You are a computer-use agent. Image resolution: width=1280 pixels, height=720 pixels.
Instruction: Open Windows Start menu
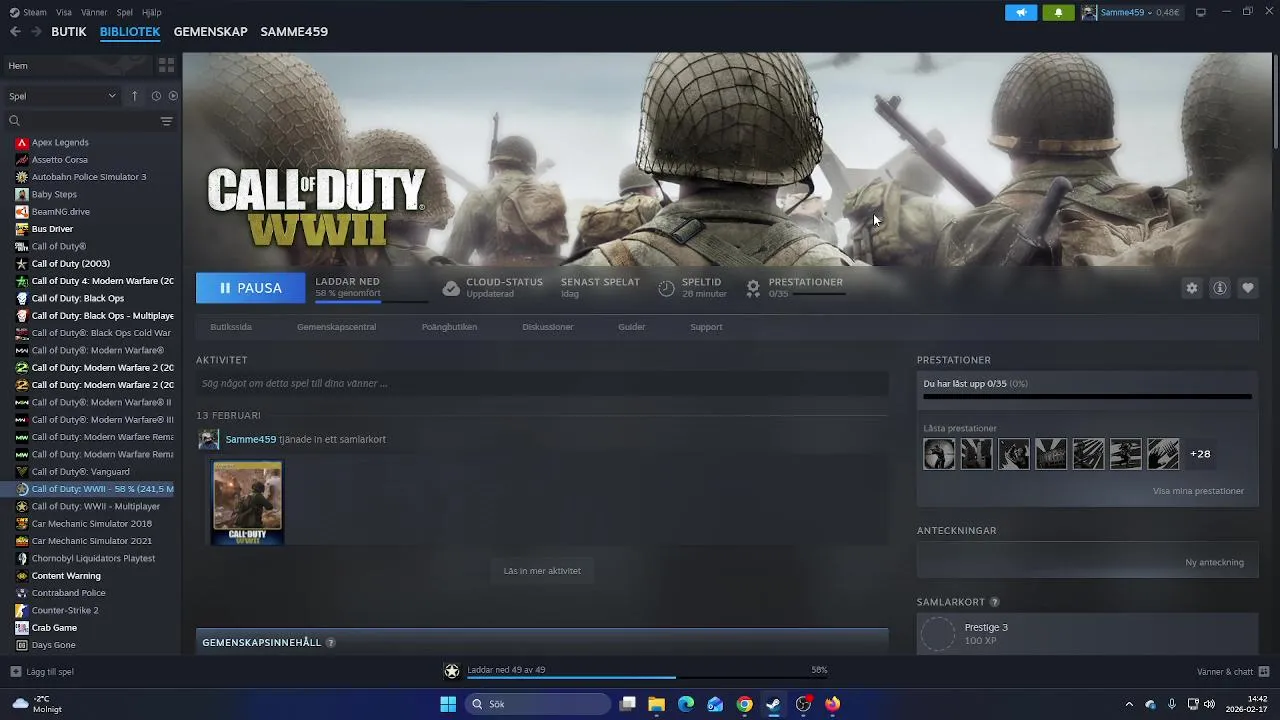(x=448, y=704)
